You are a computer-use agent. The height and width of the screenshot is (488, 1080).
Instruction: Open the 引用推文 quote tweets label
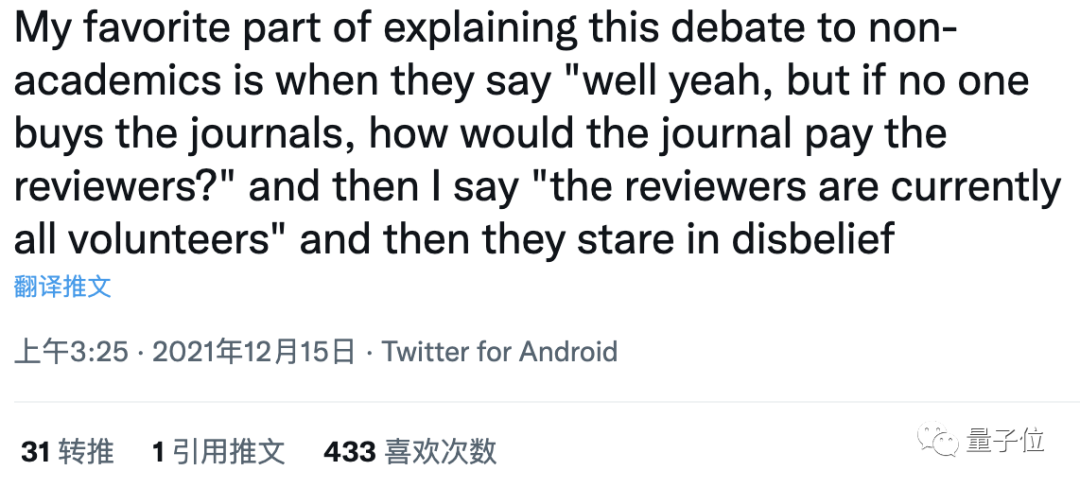(228, 452)
